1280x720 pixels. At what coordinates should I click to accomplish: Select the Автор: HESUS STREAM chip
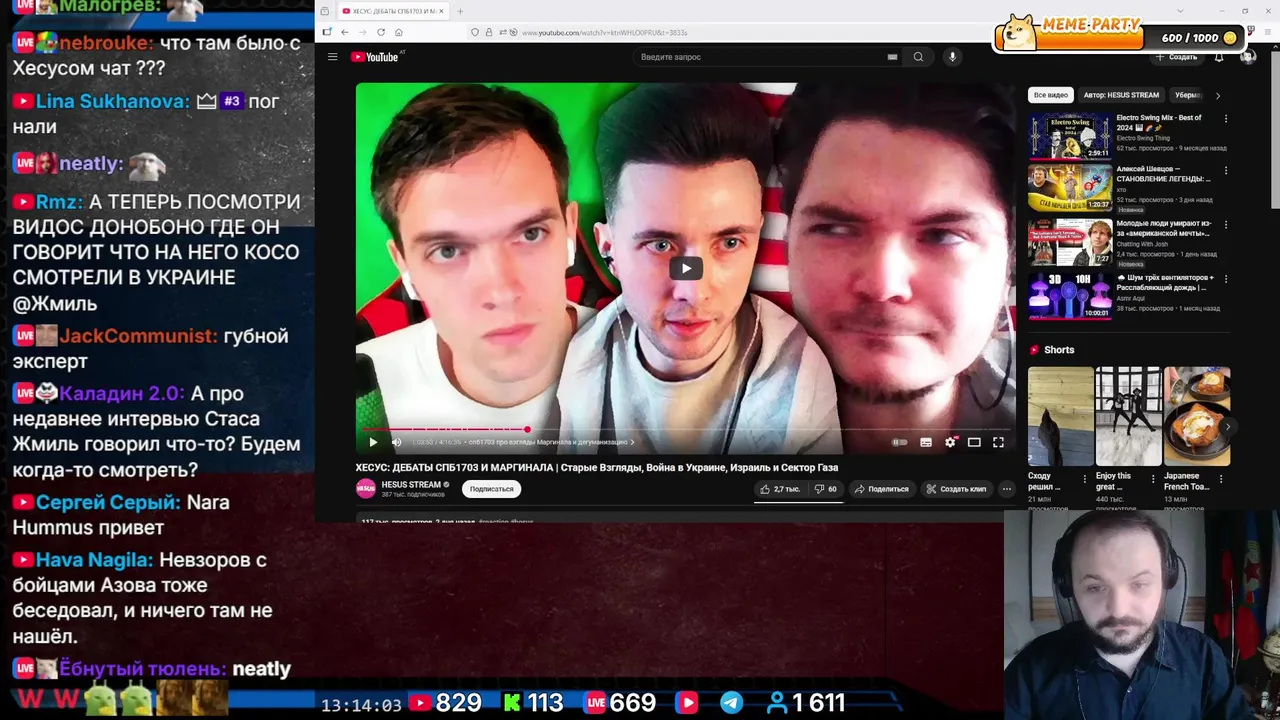[1121, 95]
